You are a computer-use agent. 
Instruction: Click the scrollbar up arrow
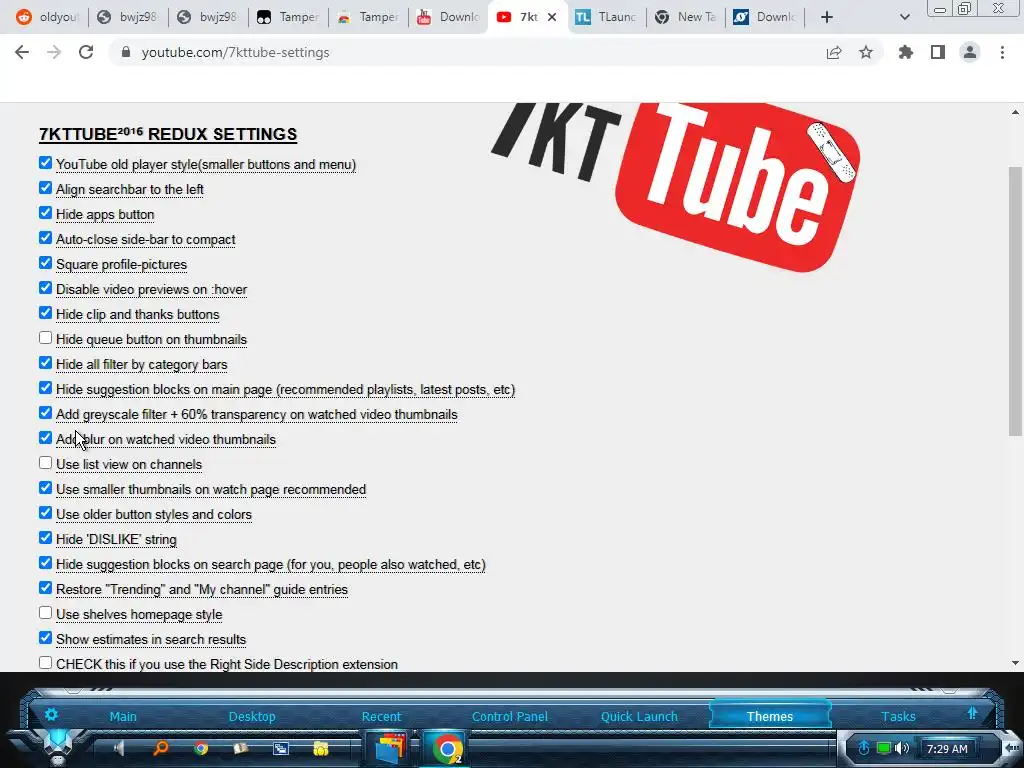(1015, 112)
